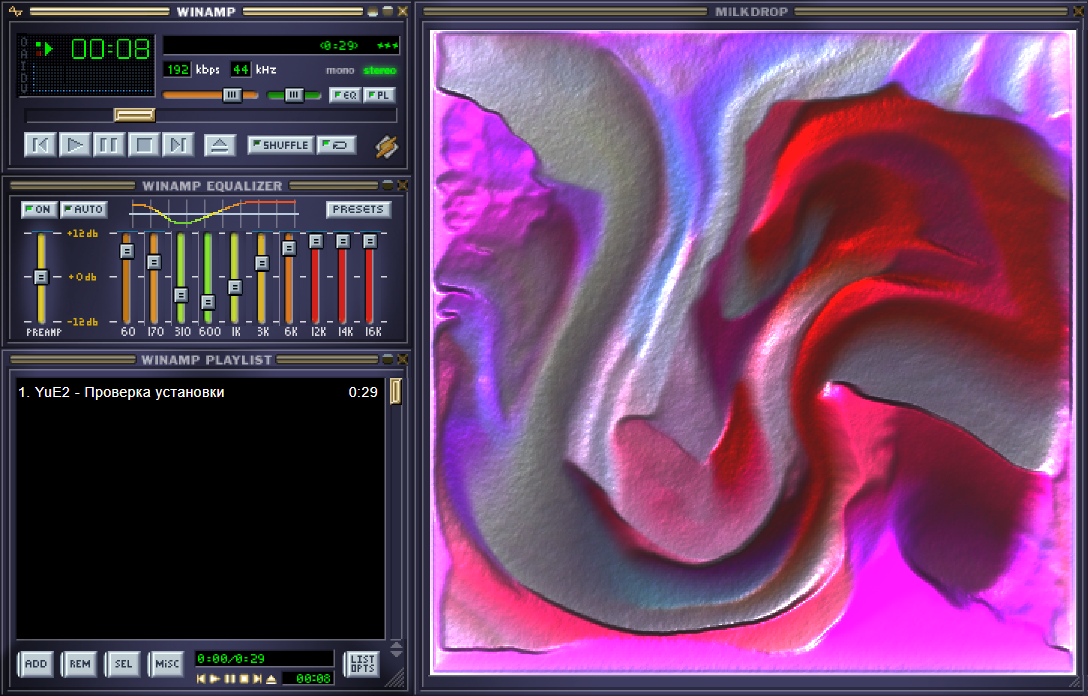Click the 310 Hz equalizer band knob

click(180, 295)
